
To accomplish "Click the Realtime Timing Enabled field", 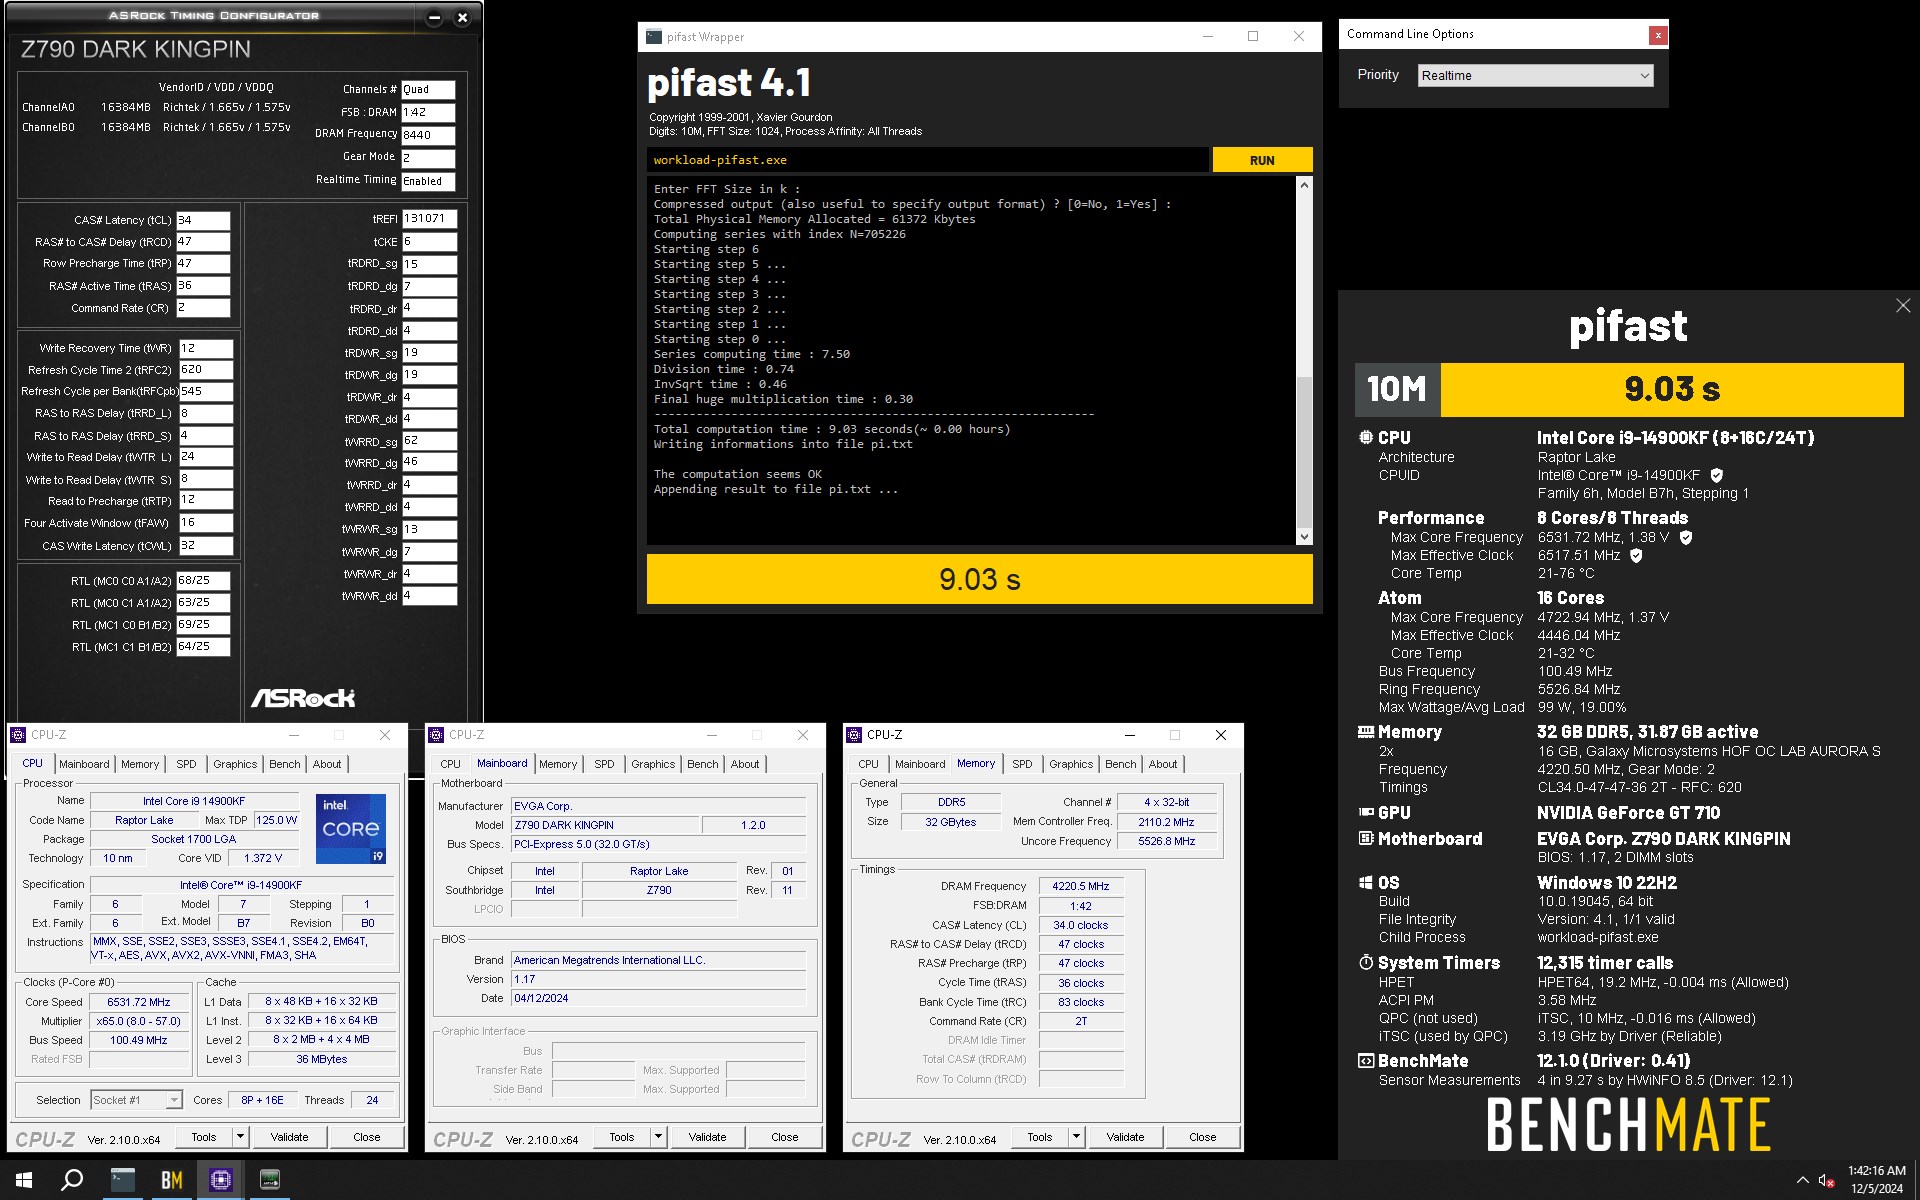I will [x=428, y=181].
